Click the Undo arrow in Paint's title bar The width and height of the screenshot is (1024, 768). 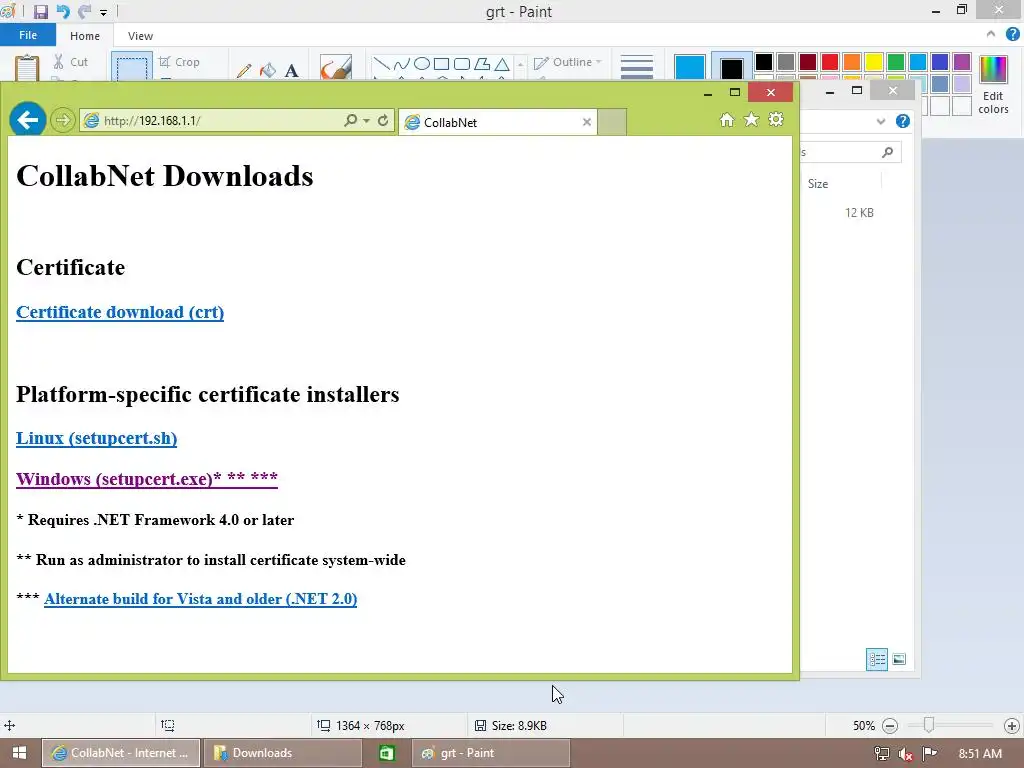pos(63,11)
